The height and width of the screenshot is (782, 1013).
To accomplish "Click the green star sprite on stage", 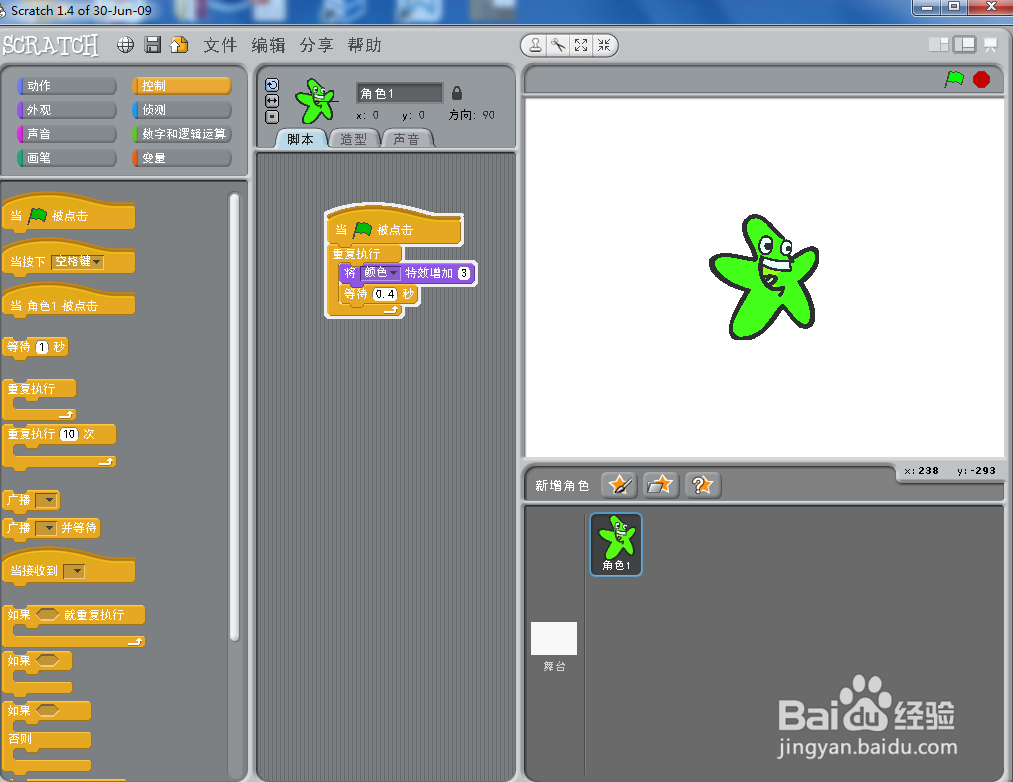I will (x=765, y=278).
